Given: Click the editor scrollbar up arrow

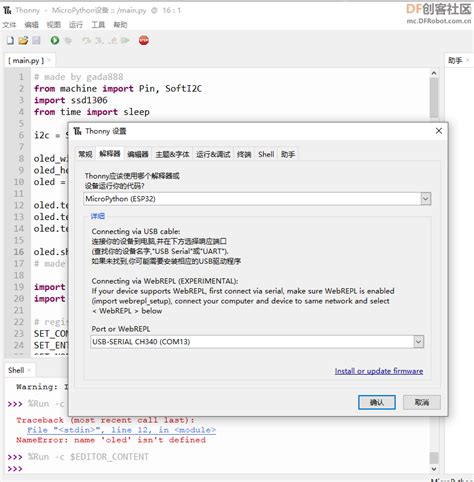Looking at the screenshot, I should point(434,73).
